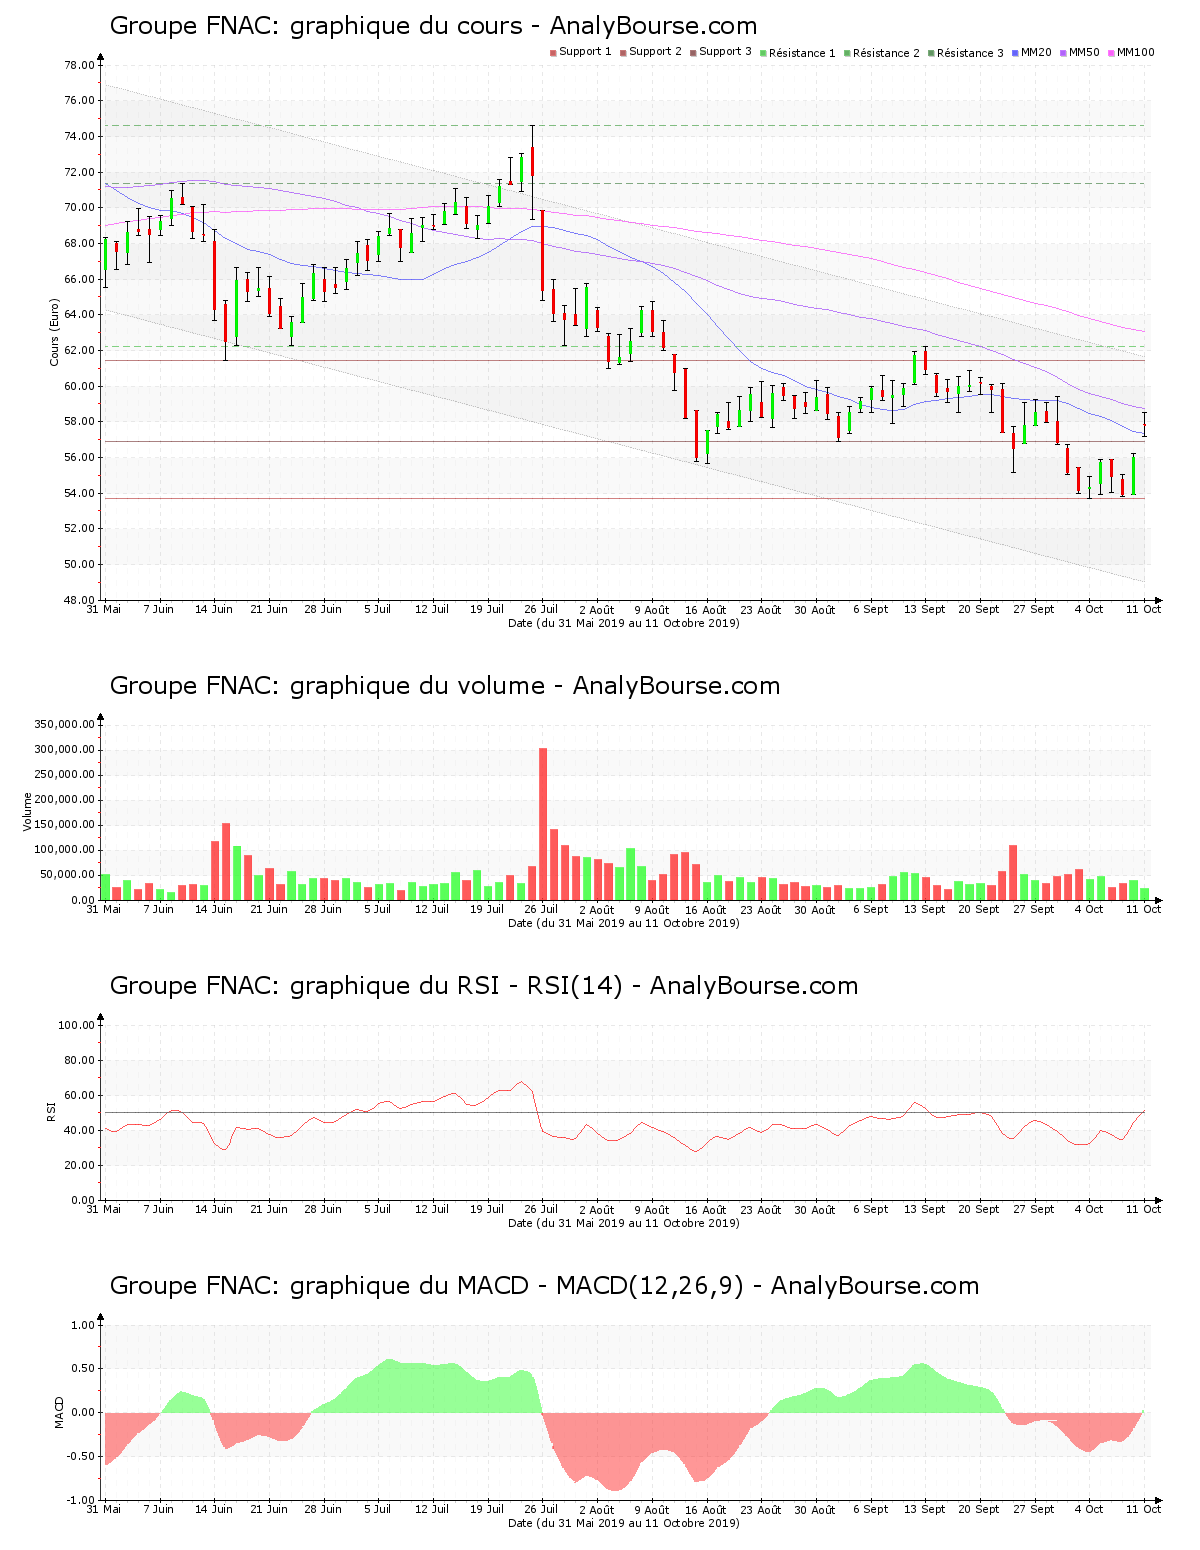Viewport: 1200px width, 1550px height.
Task: Click the 'Volume' vertical axis label
Action: click(27, 811)
